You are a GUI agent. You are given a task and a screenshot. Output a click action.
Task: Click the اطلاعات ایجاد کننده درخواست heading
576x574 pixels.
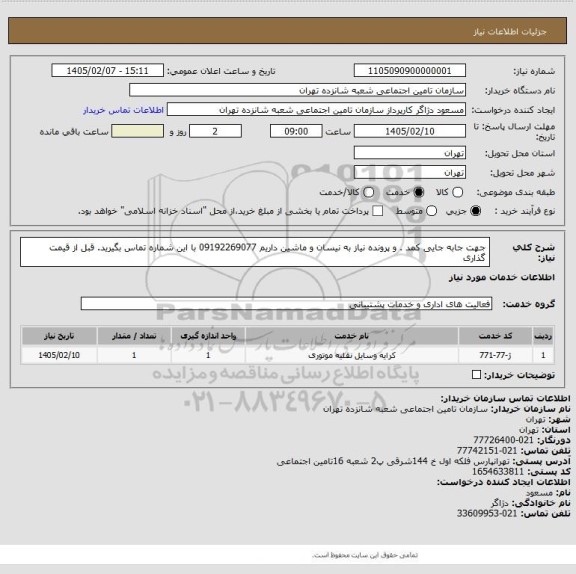click(x=504, y=482)
